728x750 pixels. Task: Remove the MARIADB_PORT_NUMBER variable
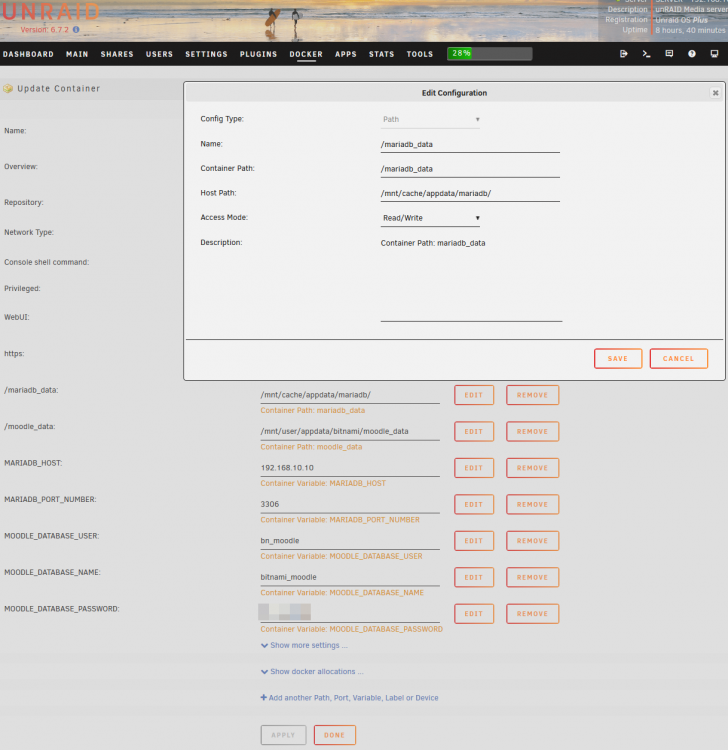click(x=532, y=504)
